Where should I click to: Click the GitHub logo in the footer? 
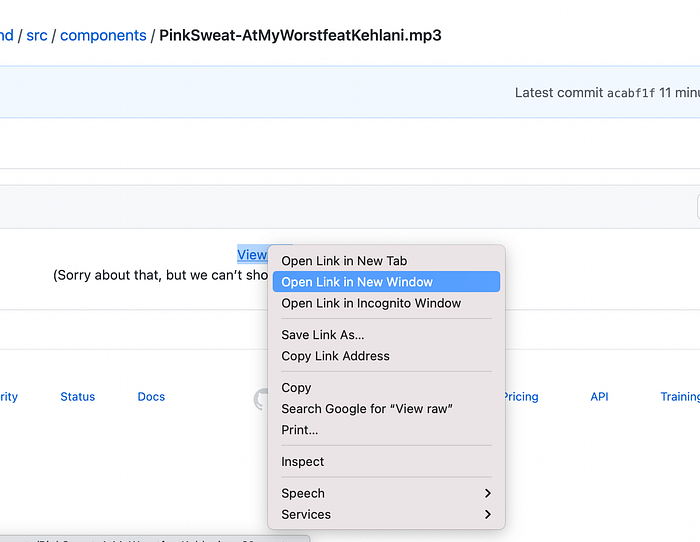coord(261,399)
